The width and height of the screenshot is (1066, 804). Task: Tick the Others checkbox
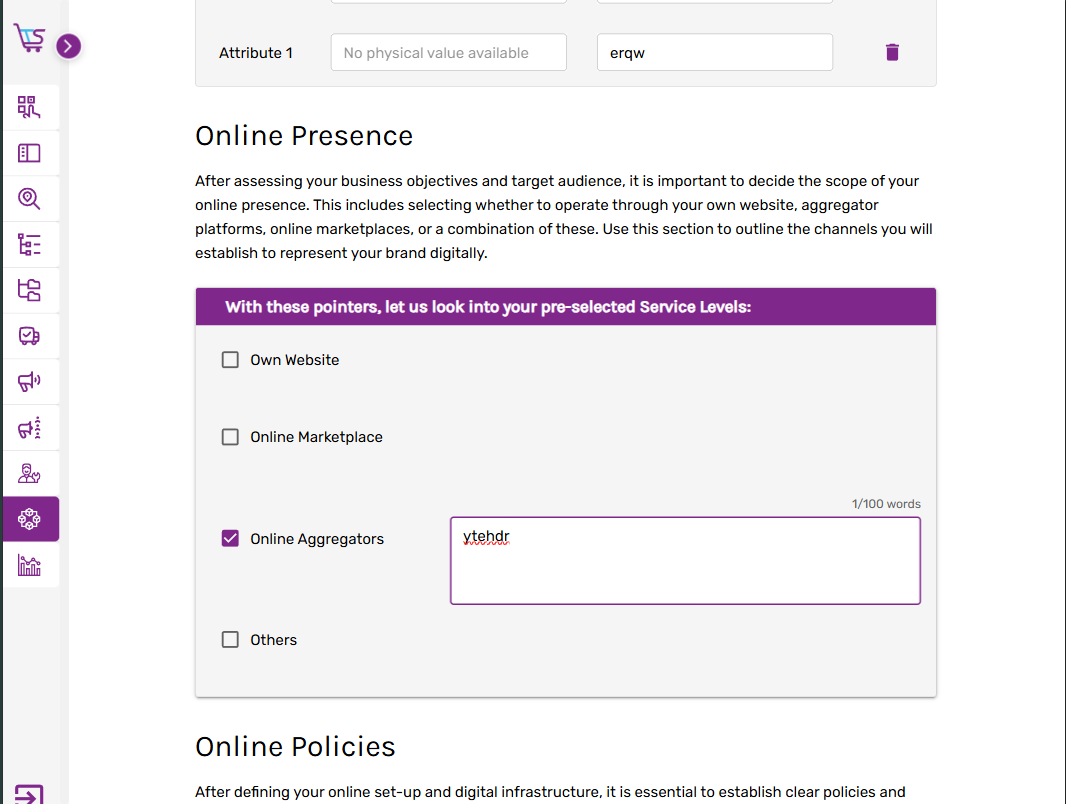coord(230,640)
